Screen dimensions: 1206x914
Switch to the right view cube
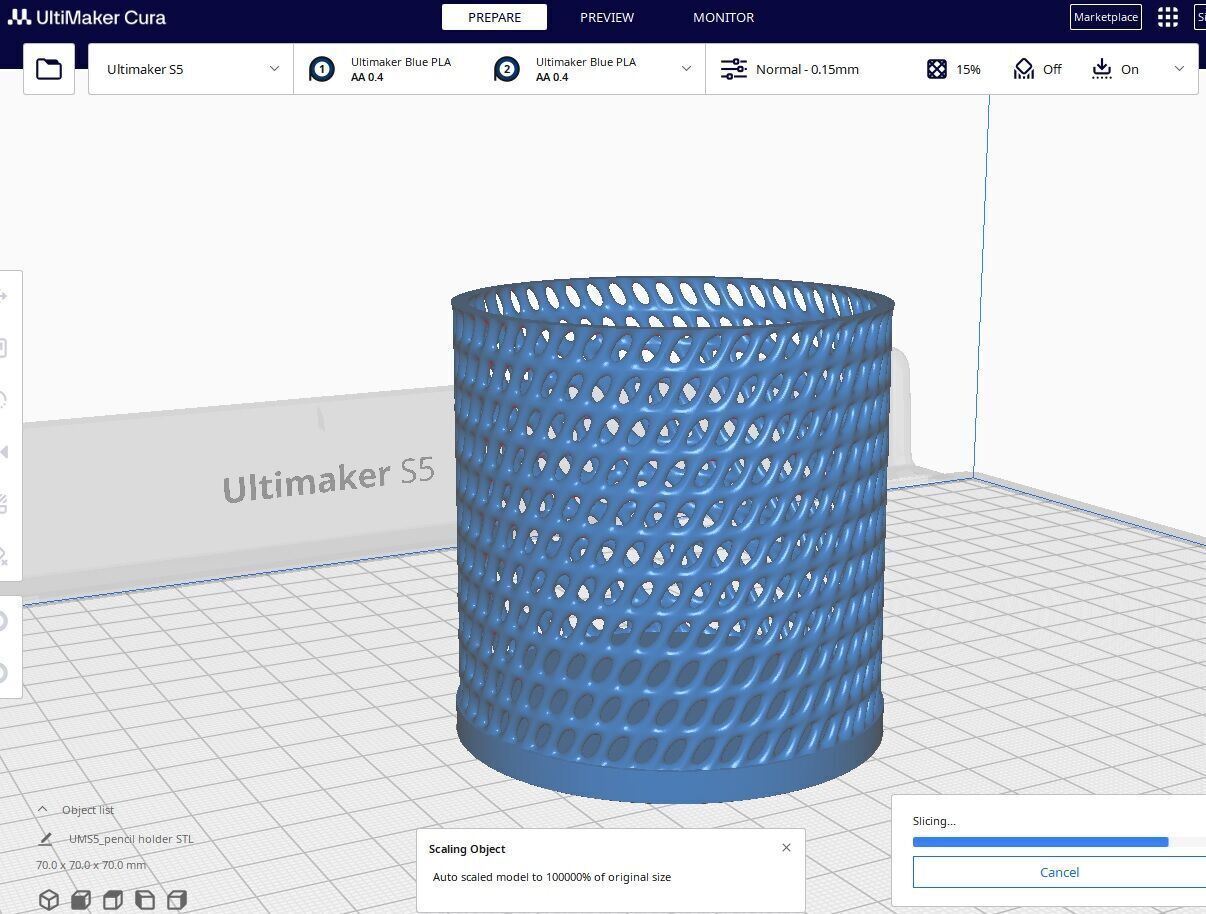(x=177, y=900)
